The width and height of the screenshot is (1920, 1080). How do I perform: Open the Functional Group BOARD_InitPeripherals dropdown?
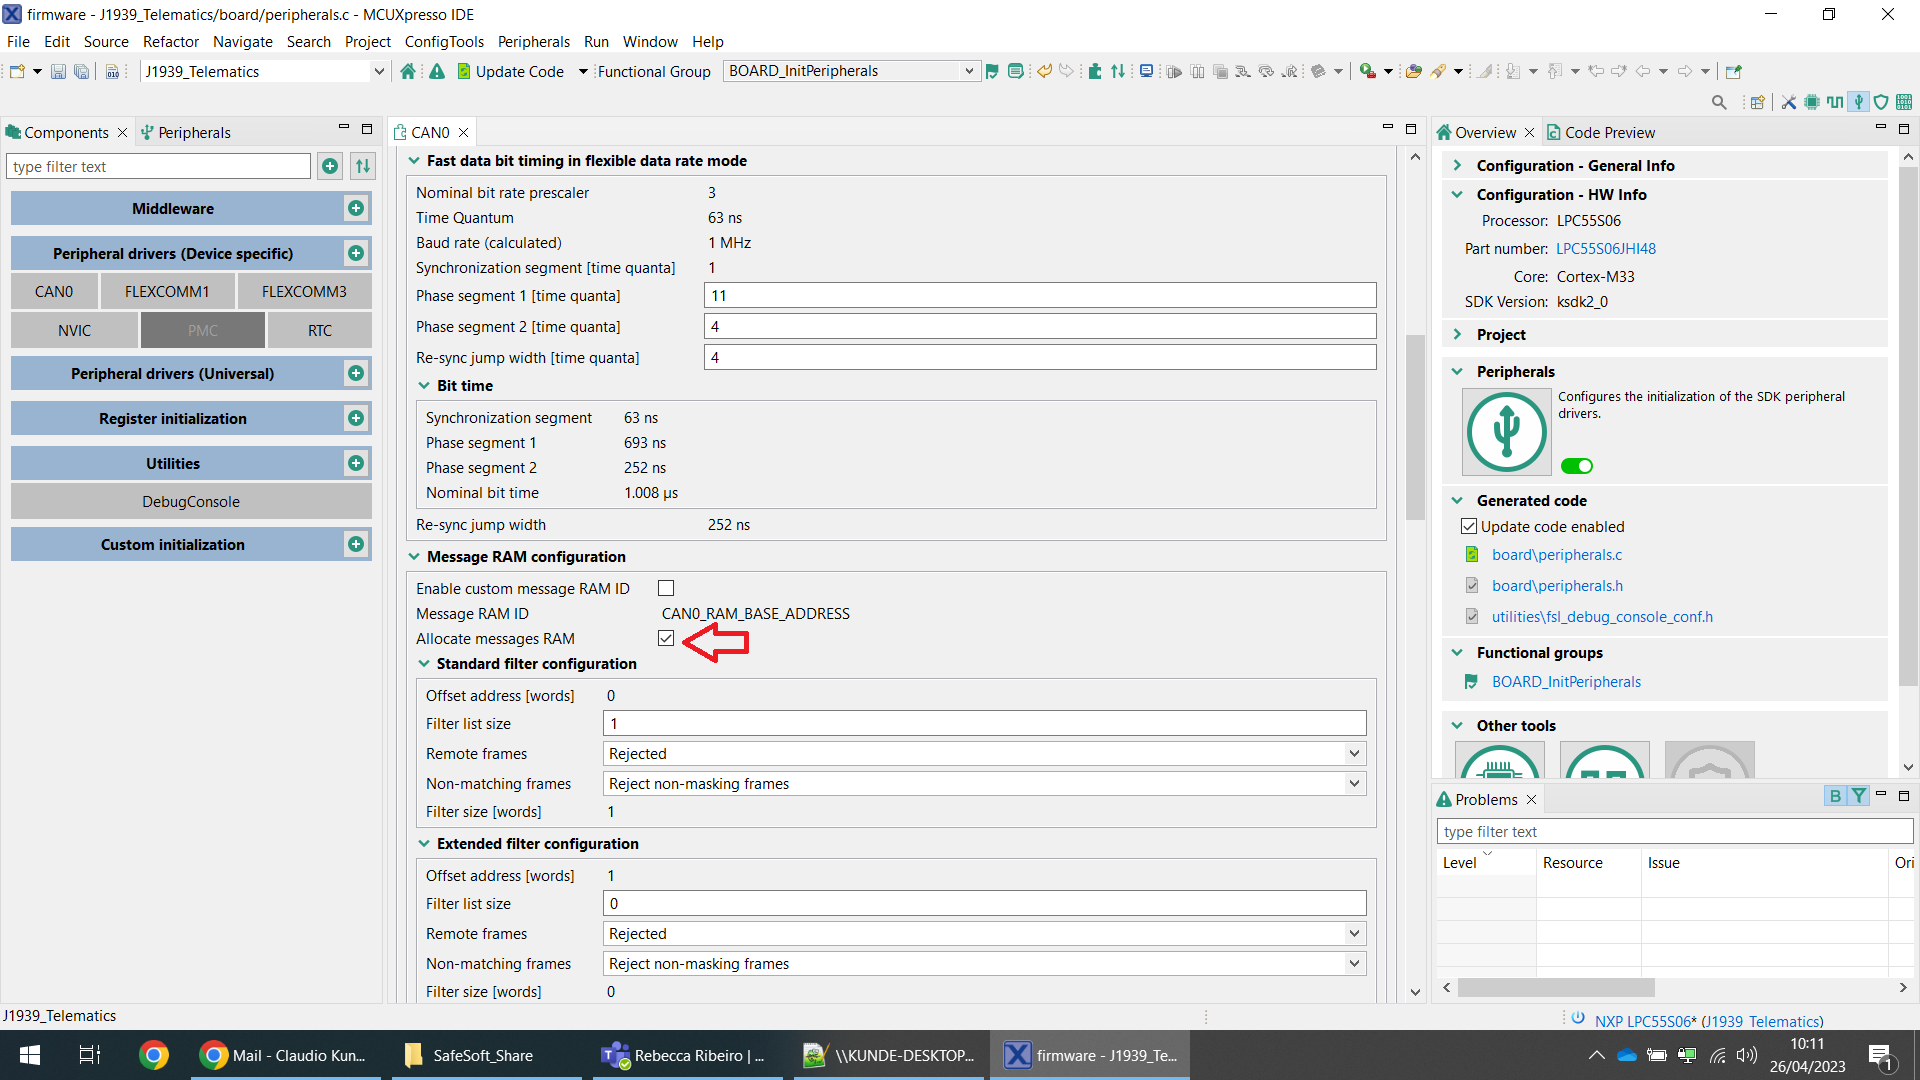point(968,71)
